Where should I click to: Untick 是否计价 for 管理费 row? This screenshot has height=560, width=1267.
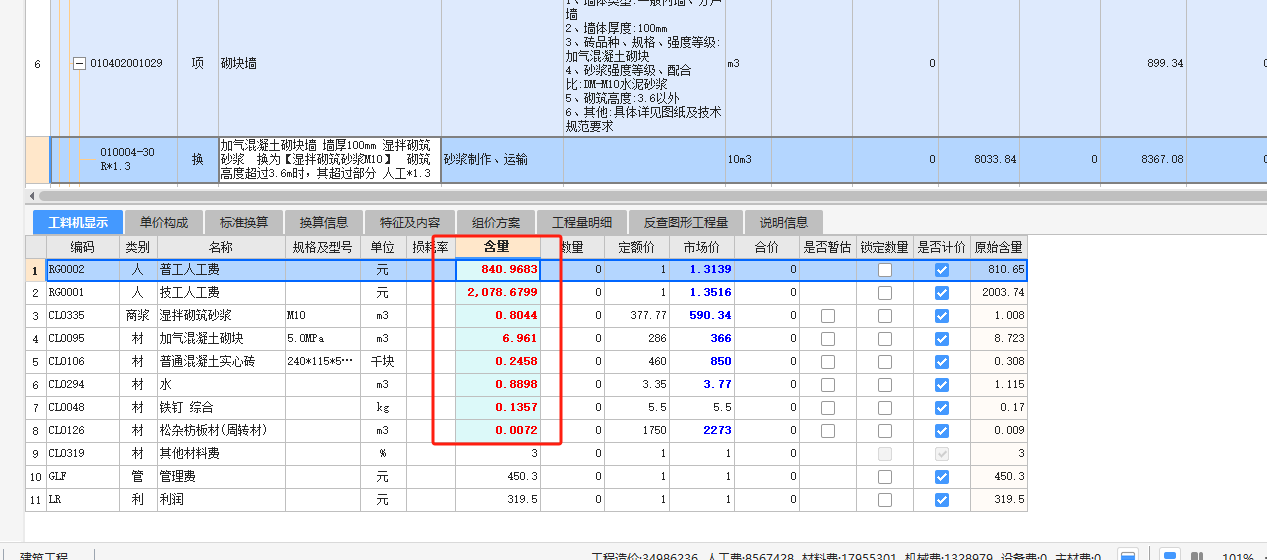(941, 477)
